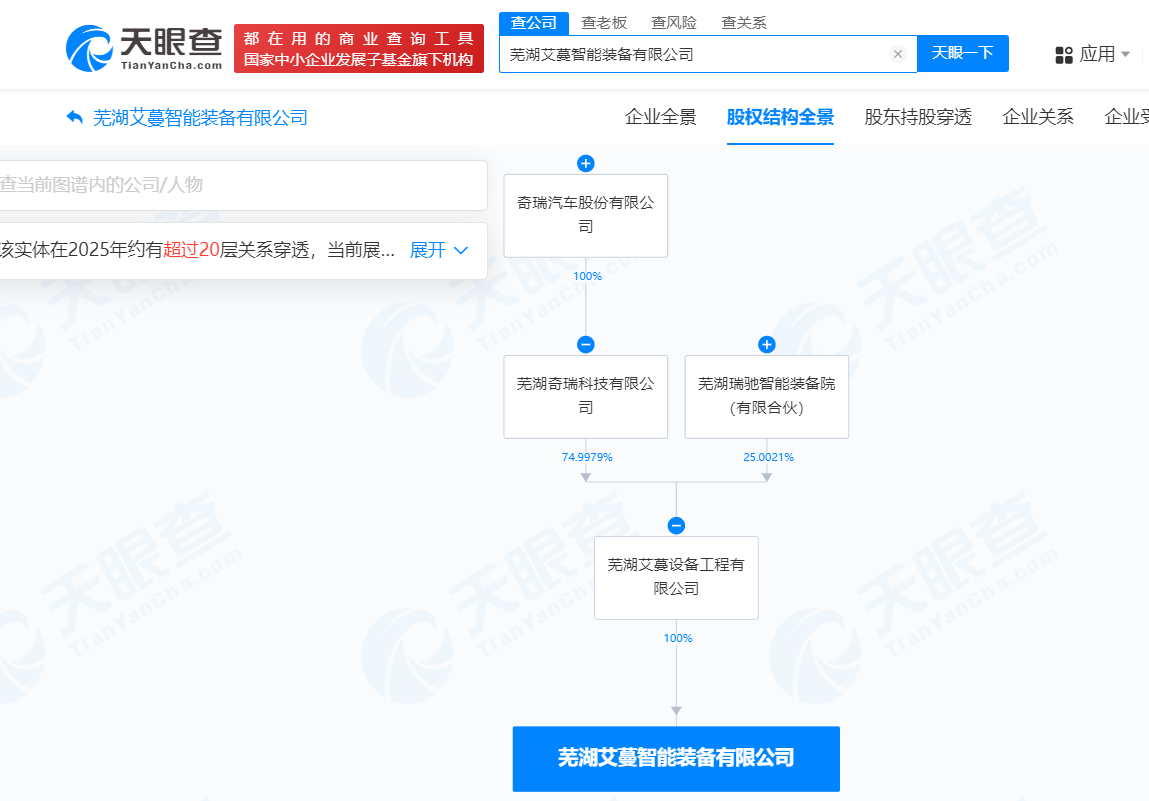Expand node above 奇瑞汽车股份有限公司

pyautogui.click(x=585, y=163)
